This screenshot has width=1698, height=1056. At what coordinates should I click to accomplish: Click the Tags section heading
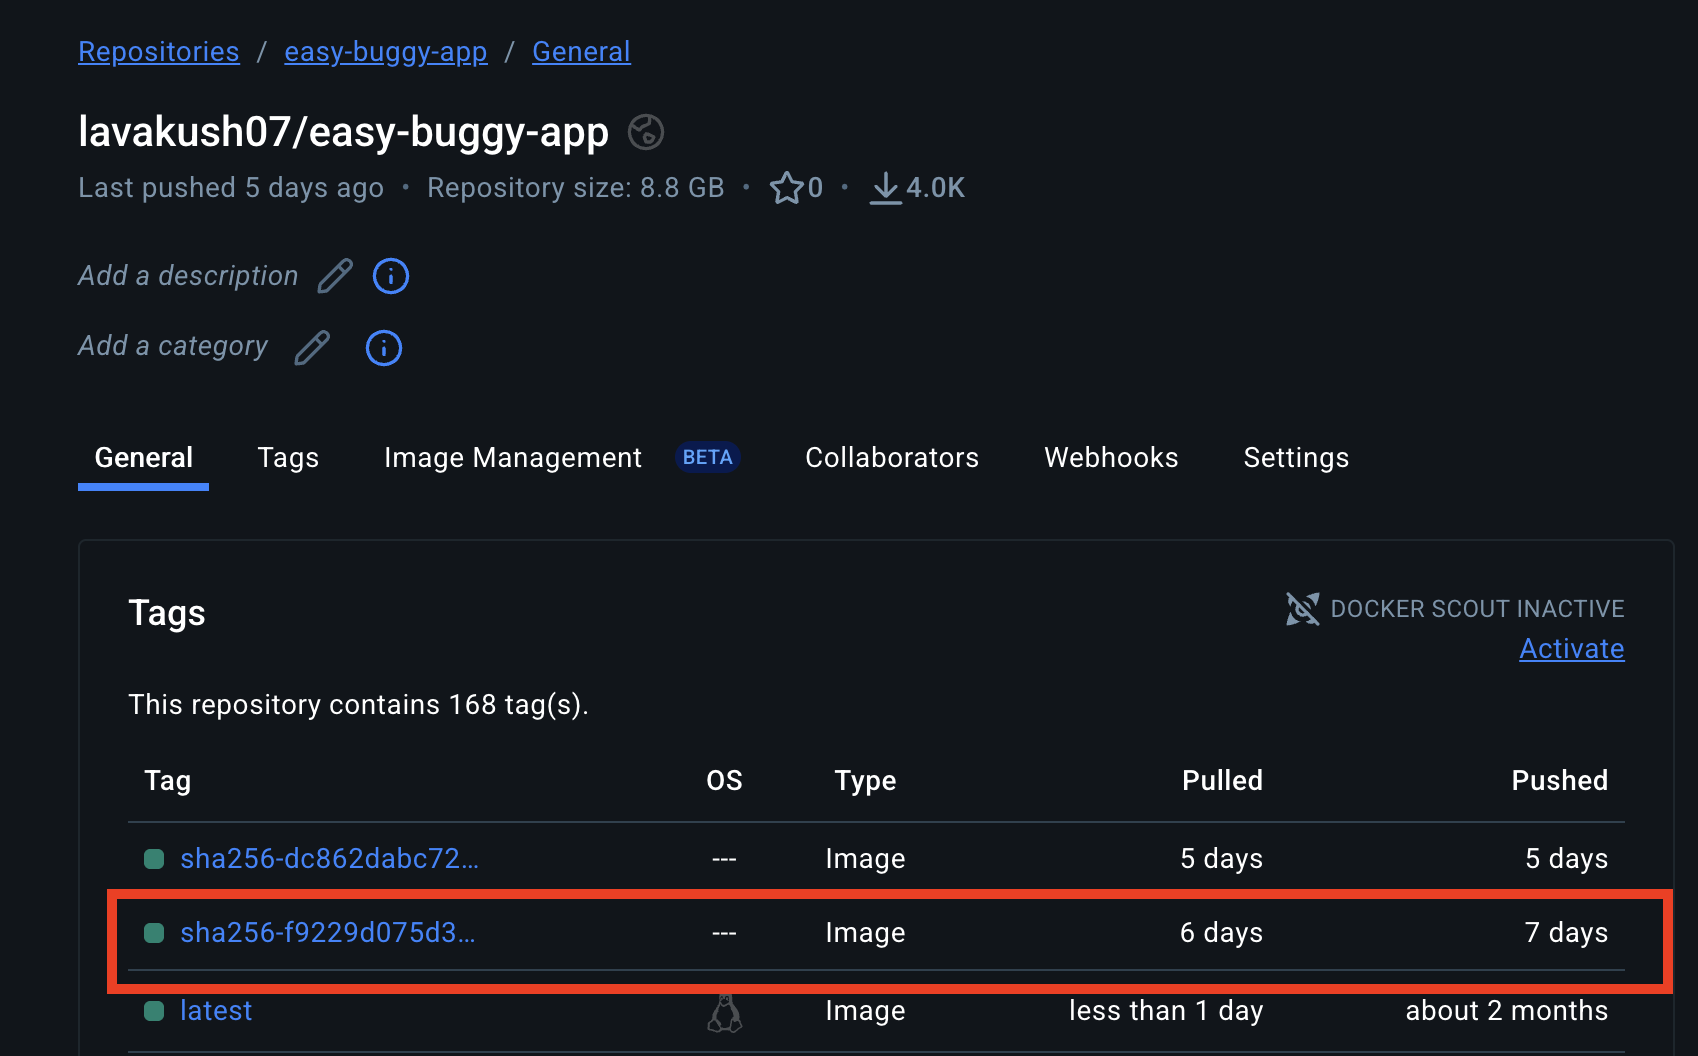pos(167,613)
